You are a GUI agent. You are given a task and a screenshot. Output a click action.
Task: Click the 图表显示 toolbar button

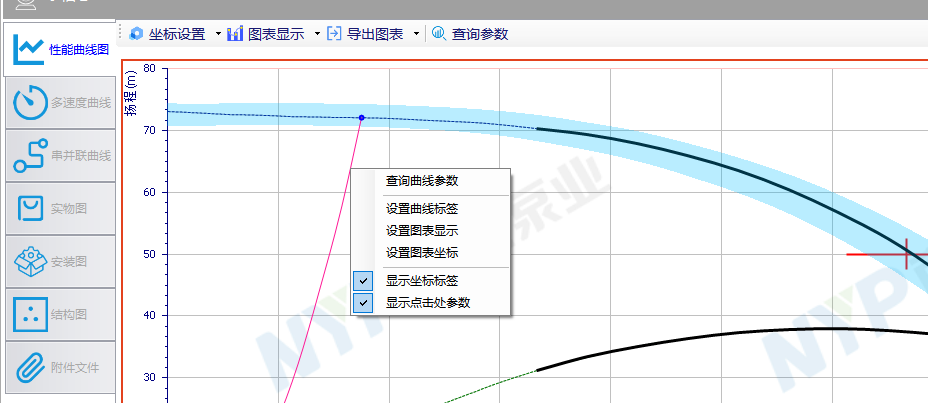point(266,34)
